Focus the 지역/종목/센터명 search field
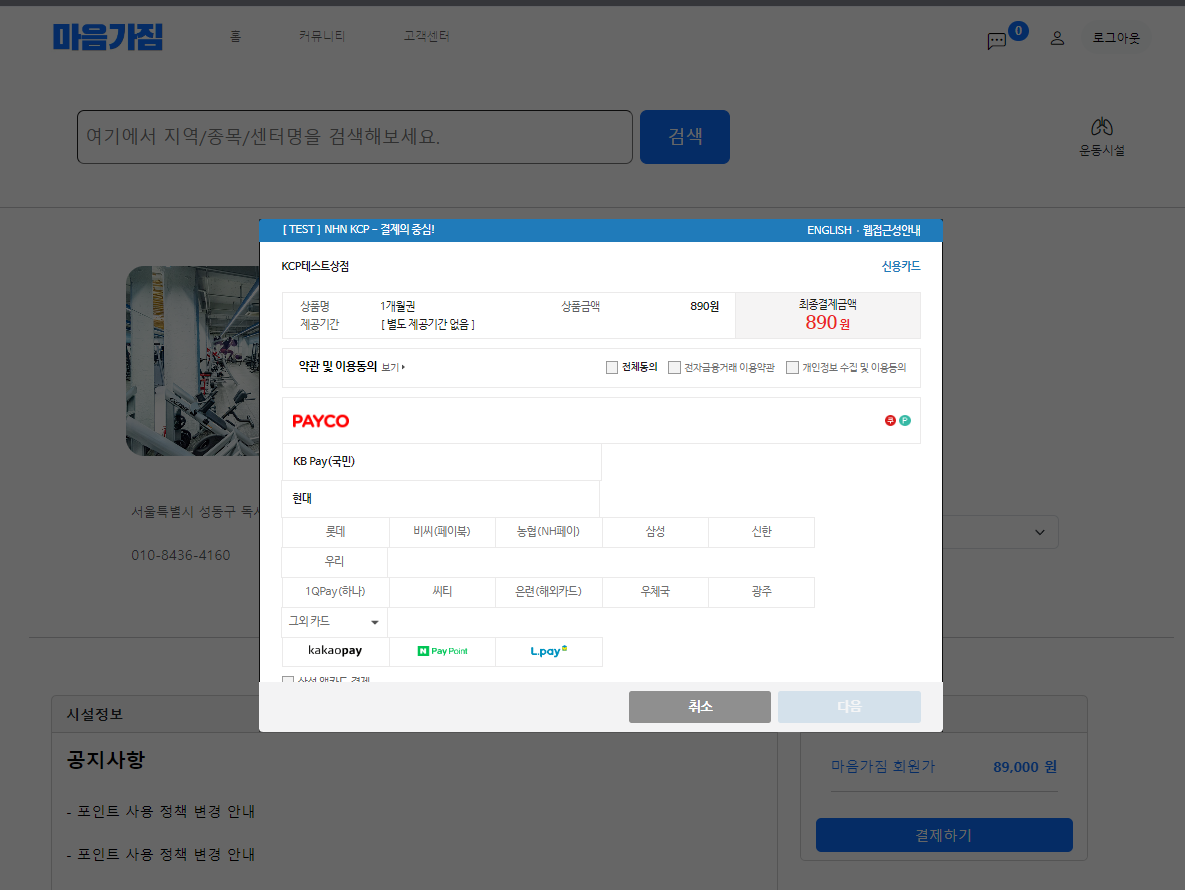 tap(354, 137)
